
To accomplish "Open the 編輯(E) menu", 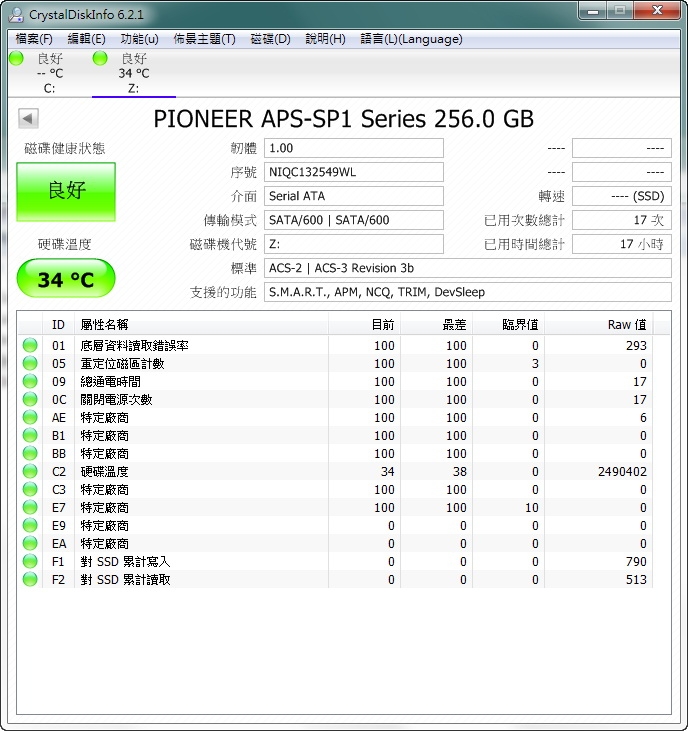I will point(86,39).
